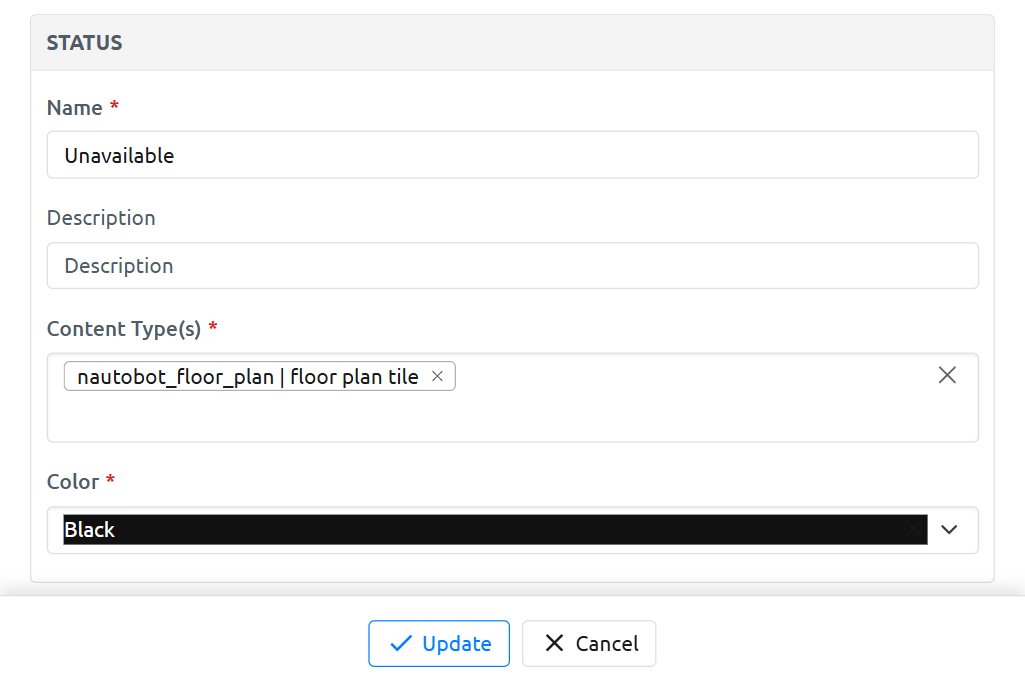Click the Color field label
The width and height of the screenshot is (1025, 690).
(73, 482)
